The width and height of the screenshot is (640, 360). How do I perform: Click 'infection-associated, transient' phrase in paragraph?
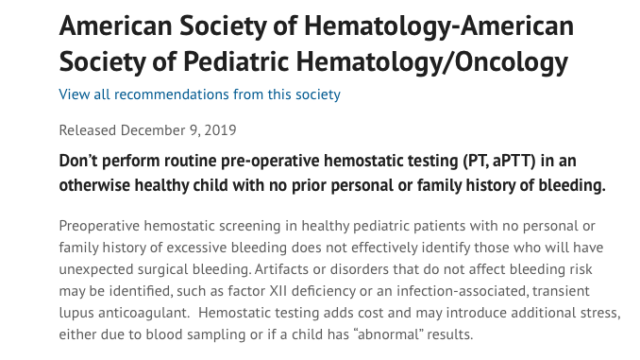pos(493,291)
